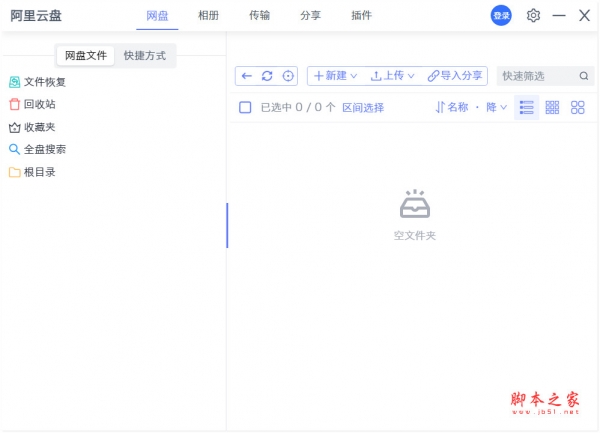Click the locate target icon in toolbar
Screen dimensions: 600x433
point(288,76)
